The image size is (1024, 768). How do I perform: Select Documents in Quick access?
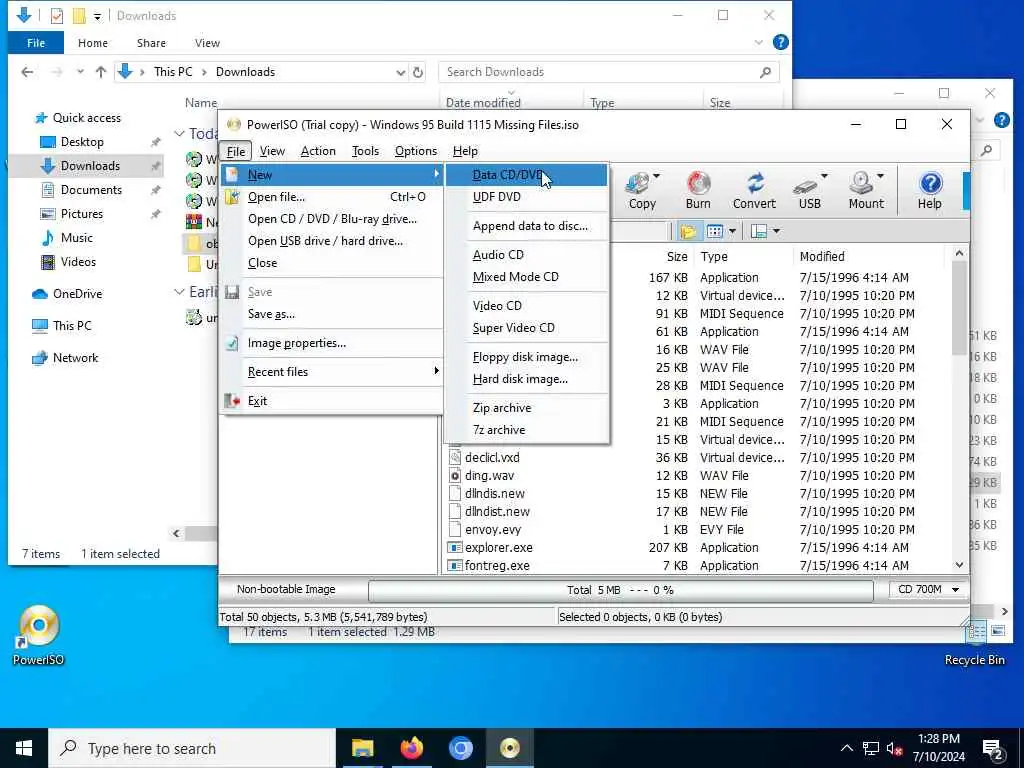(91, 190)
